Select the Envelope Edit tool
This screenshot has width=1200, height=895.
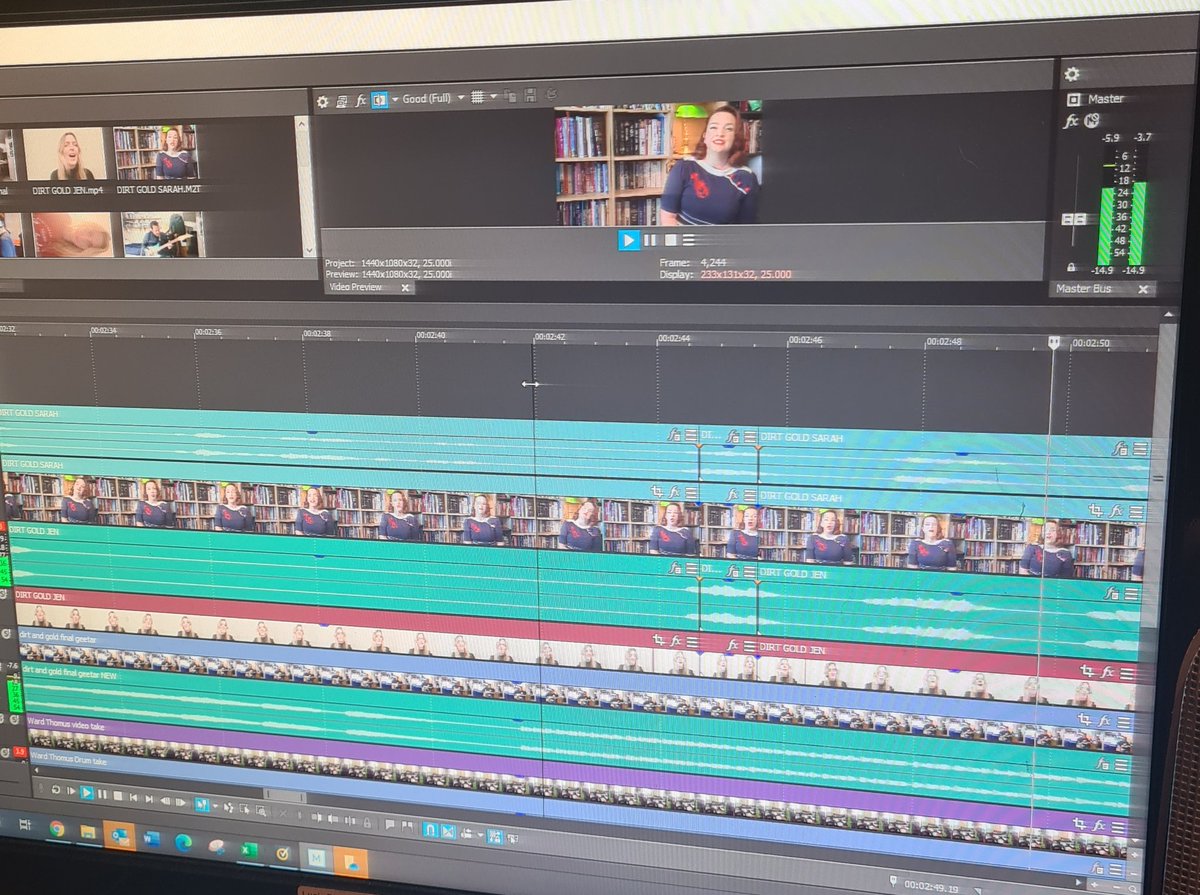228,807
